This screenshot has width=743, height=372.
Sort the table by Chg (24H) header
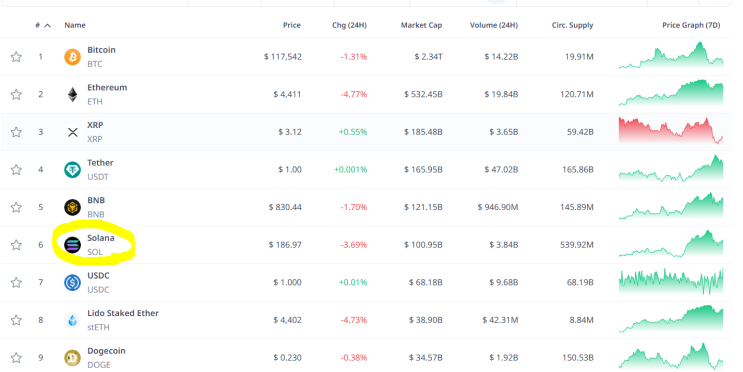pos(349,25)
